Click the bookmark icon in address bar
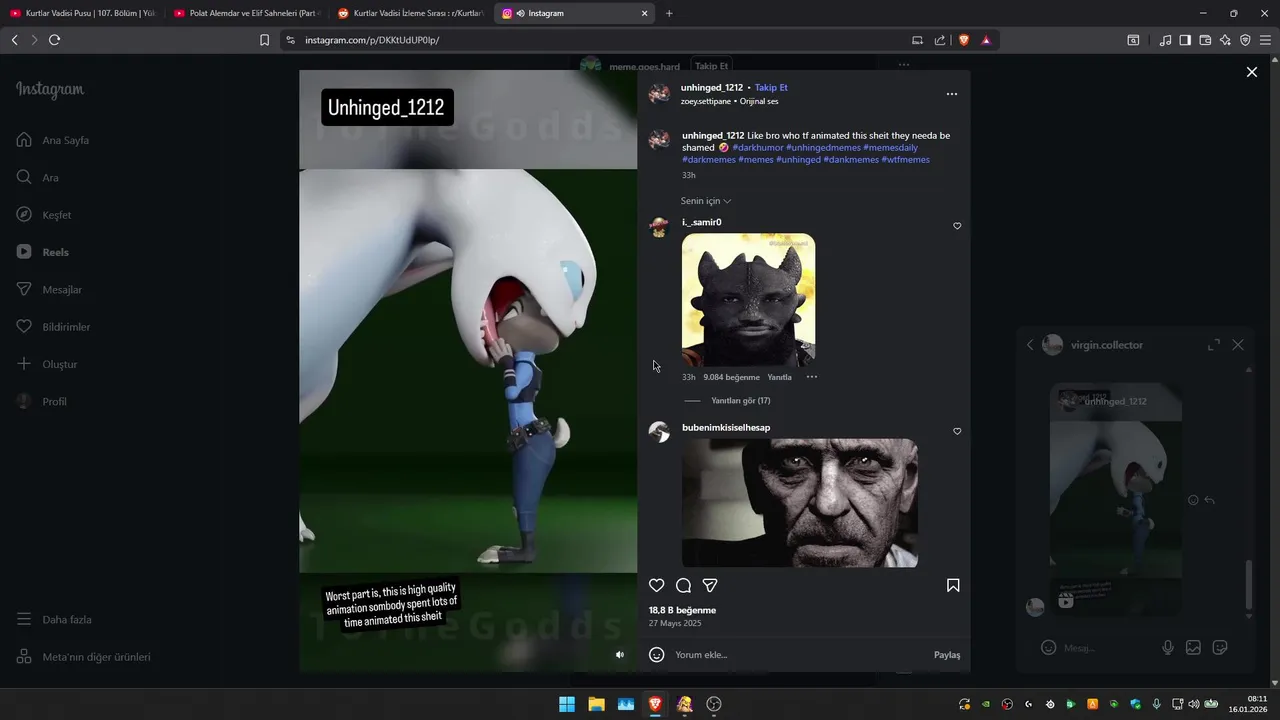 point(264,40)
